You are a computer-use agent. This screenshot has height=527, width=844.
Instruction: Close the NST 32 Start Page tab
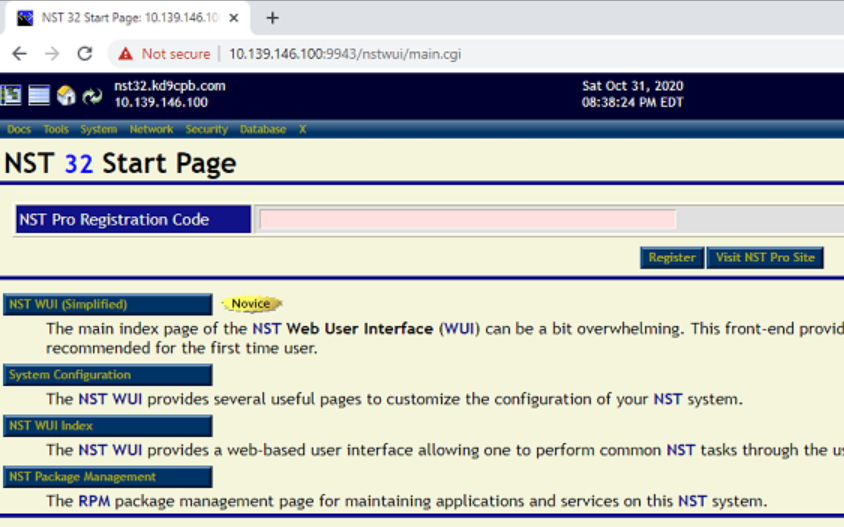click(234, 18)
